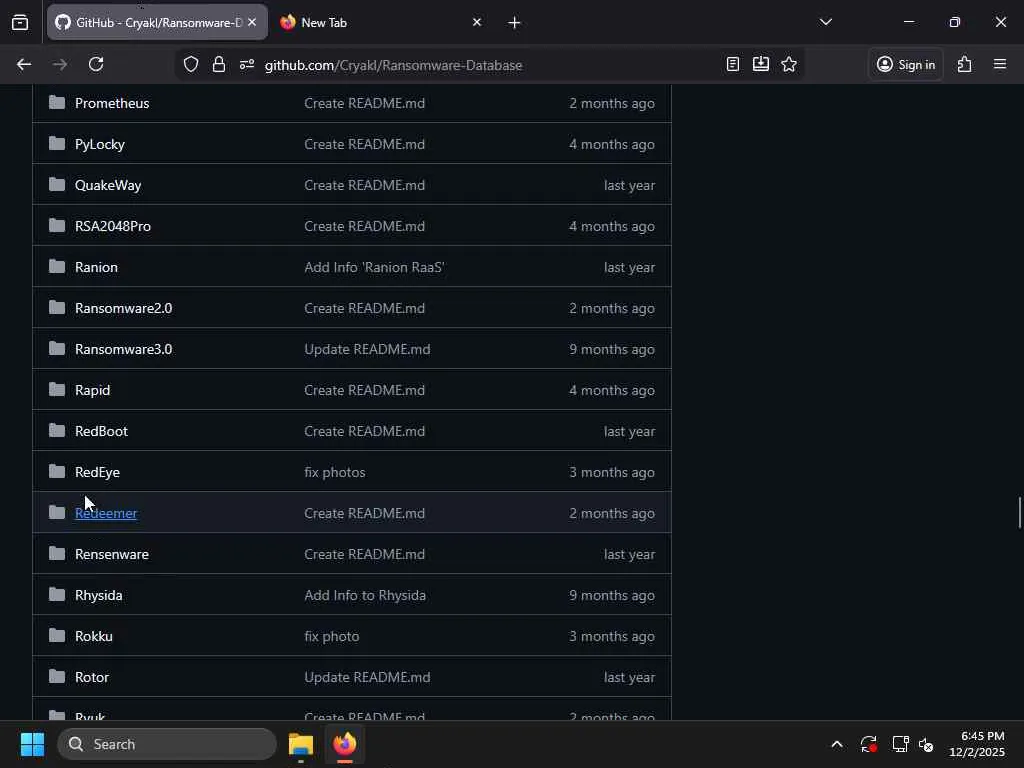This screenshot has width=1024, height=768.
Task: Open the tracking protection shield icon
Action: pos(191,64)
